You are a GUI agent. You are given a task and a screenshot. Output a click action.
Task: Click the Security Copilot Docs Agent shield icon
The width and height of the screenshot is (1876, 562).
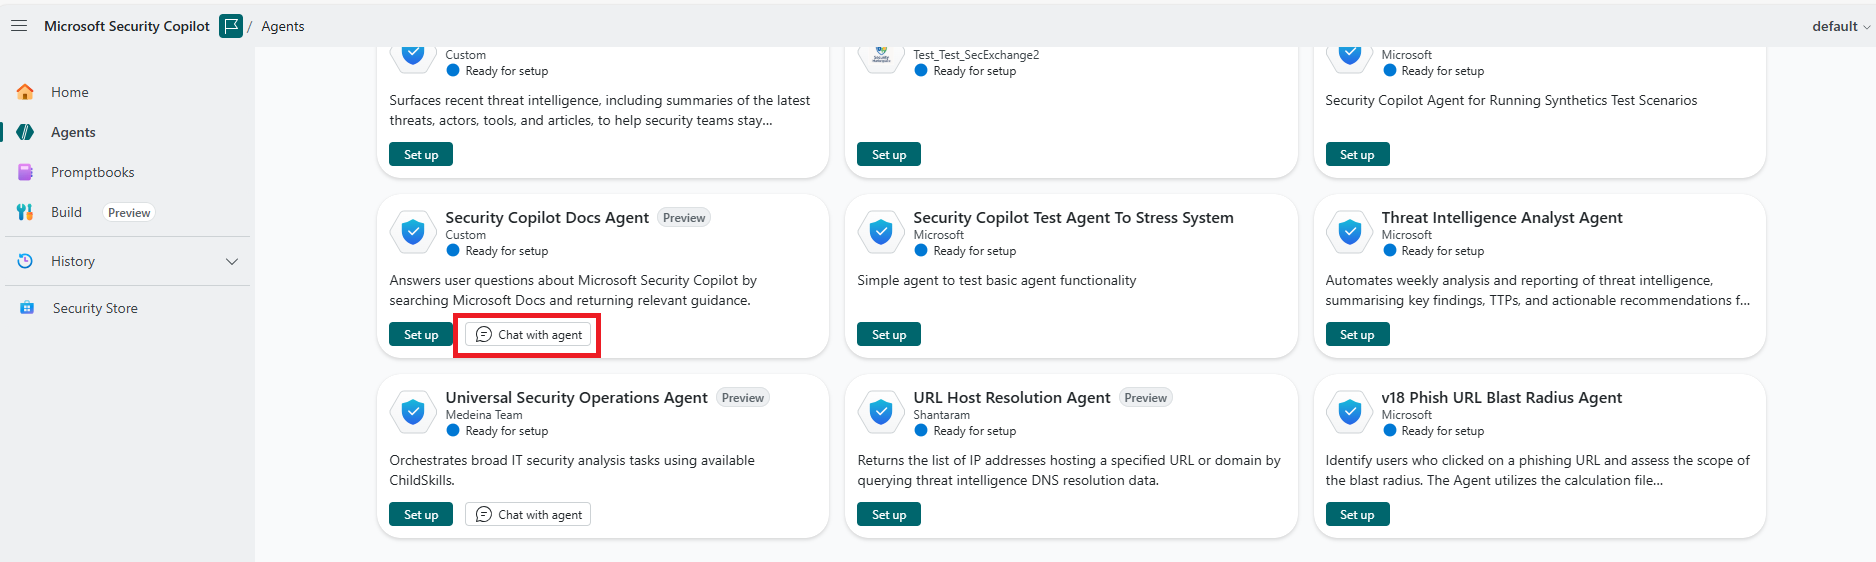pos(413,232)
